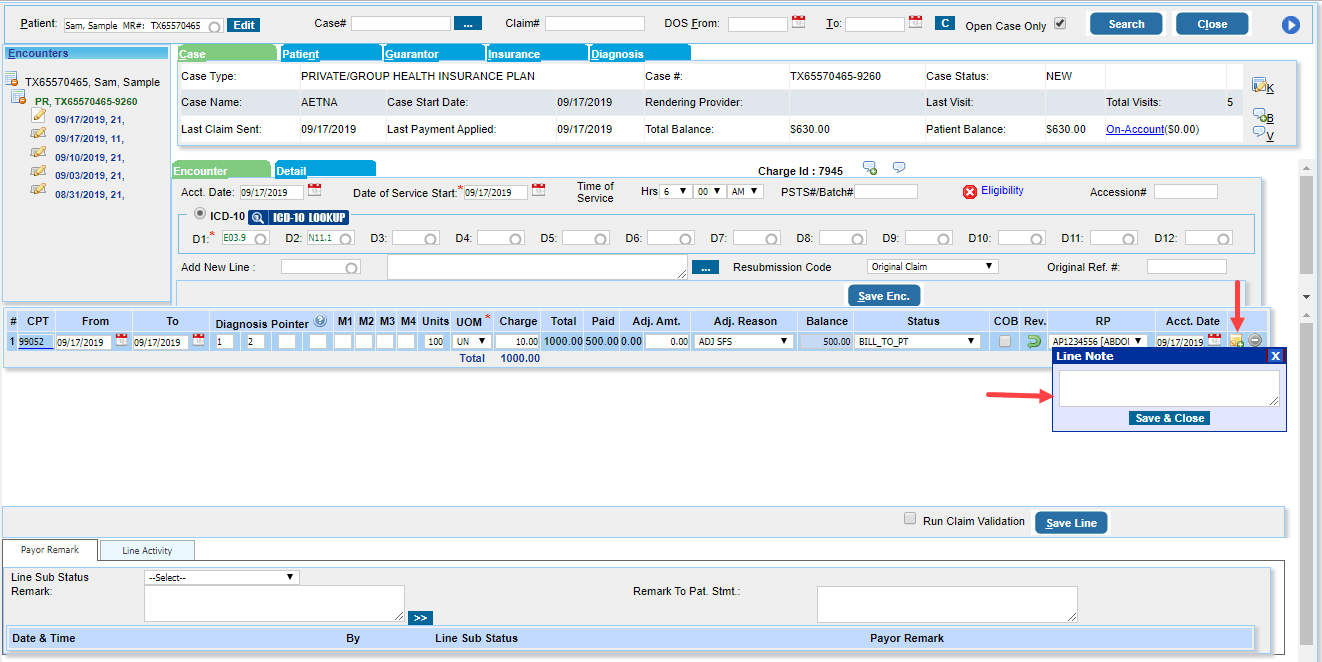Click the V comment icon in case panel
The width and height of the screenshot is (1322, 662).
(1259, 132)
